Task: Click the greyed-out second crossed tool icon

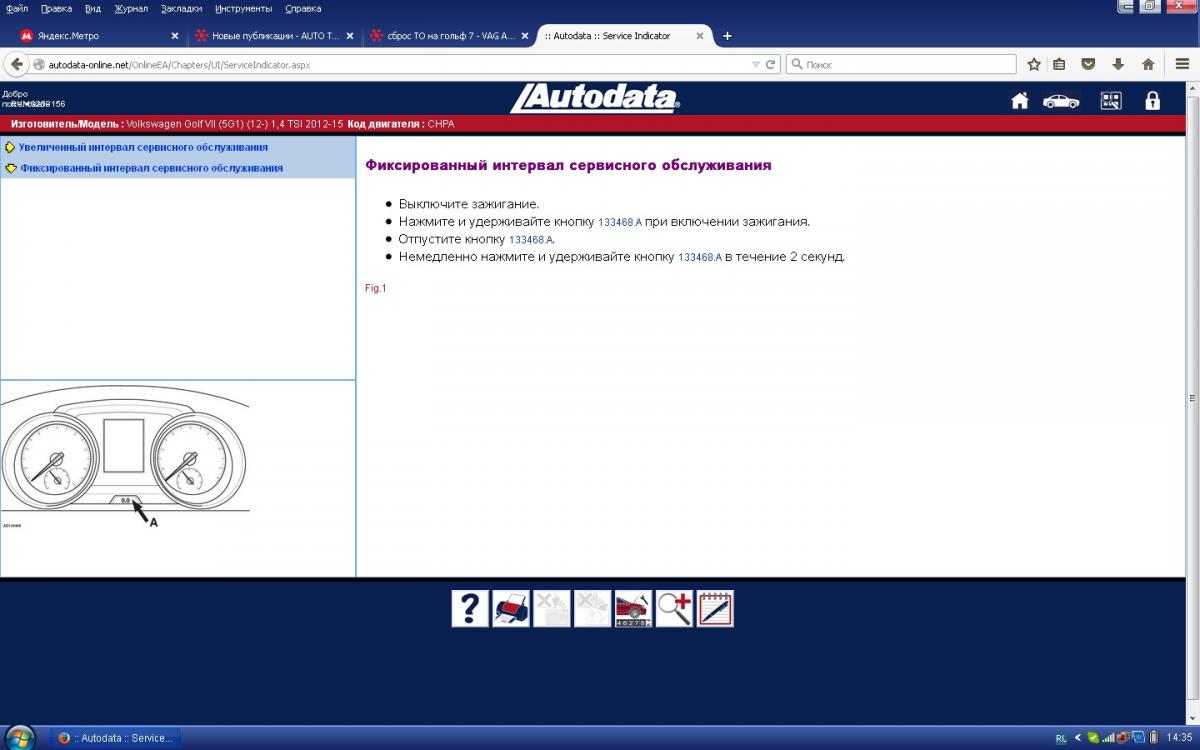Action: click(x=592, y=609)
